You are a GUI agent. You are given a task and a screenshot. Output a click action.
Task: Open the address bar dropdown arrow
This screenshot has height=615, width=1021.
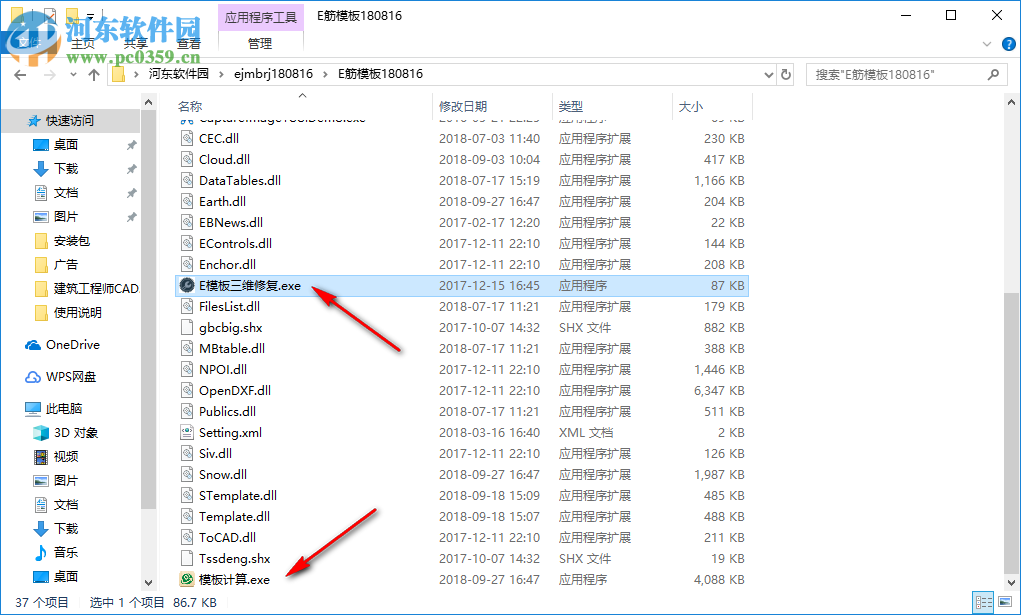768,73
